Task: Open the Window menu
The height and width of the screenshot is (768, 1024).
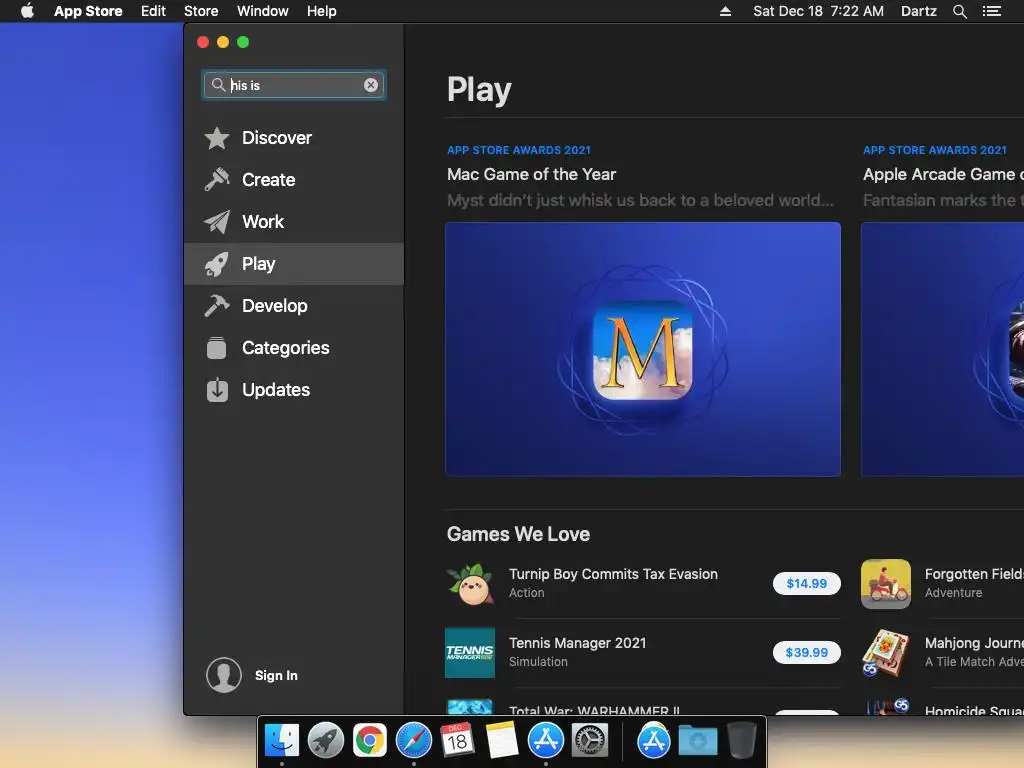Action: (x=263, y=11)
